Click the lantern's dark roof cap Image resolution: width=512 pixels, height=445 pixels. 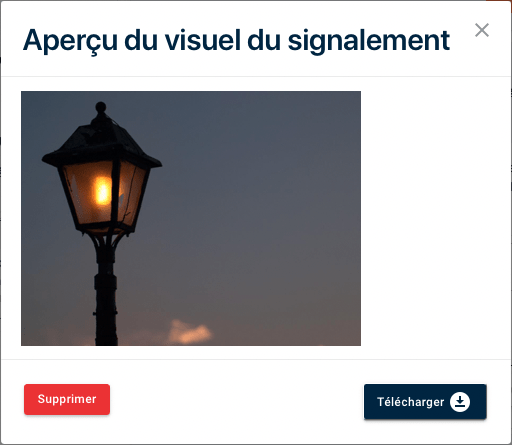[102, 143]
